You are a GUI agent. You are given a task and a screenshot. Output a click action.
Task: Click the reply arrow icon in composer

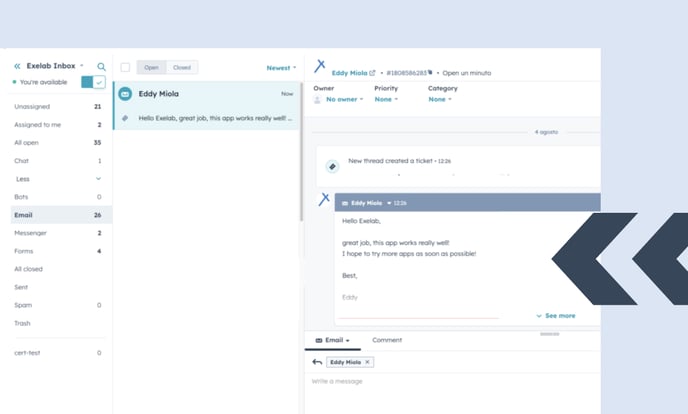click(317, 361)
